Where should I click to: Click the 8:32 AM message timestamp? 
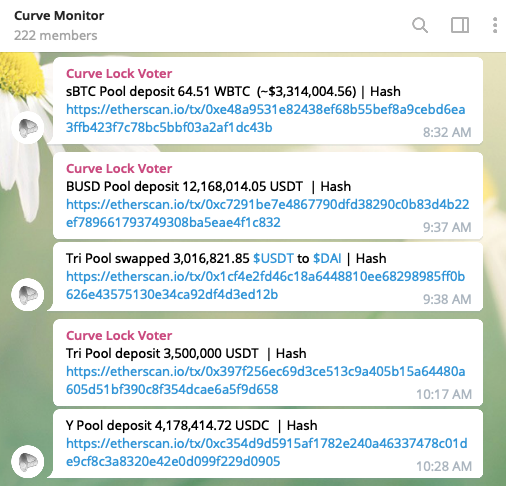(447, 132)
